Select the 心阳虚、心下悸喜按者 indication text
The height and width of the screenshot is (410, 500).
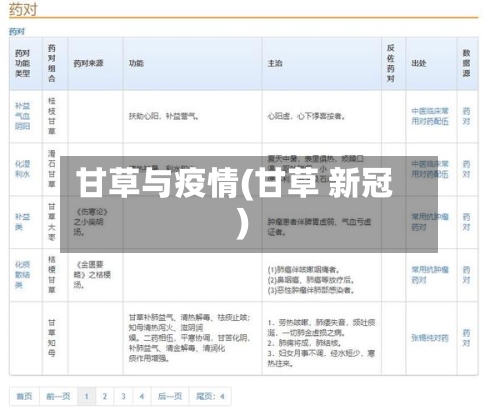tap(306, 116)
